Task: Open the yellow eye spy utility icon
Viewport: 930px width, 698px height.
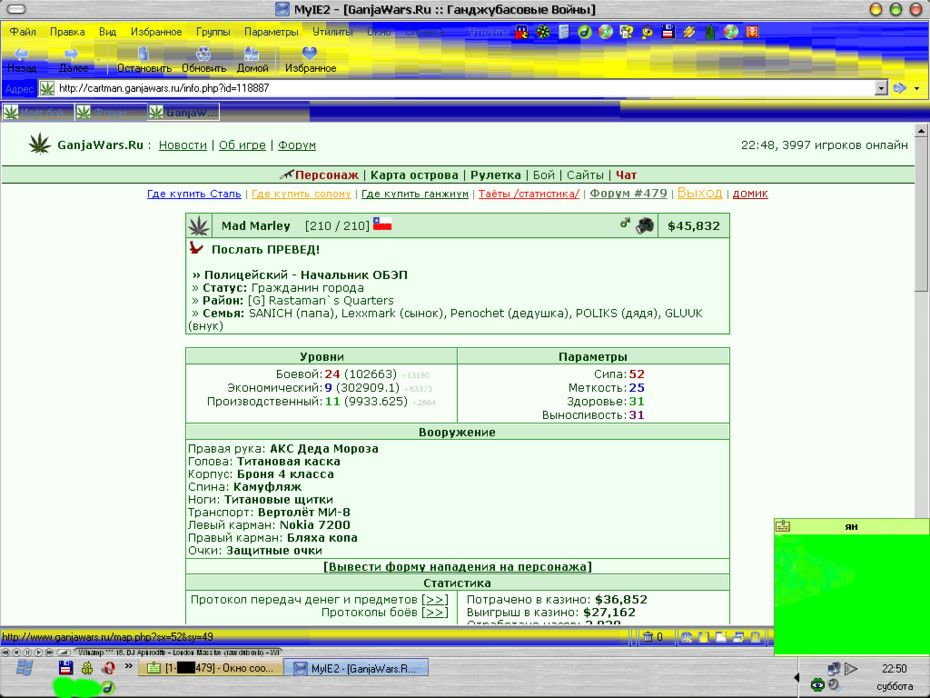Action: [646, 32]
